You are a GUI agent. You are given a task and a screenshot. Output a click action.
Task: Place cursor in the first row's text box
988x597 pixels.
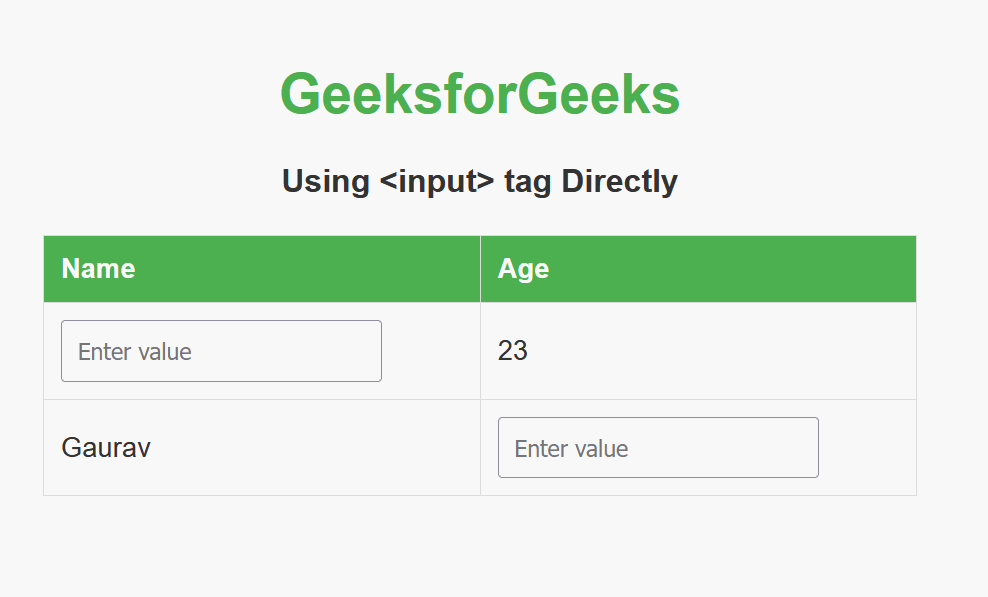(221, 351)
